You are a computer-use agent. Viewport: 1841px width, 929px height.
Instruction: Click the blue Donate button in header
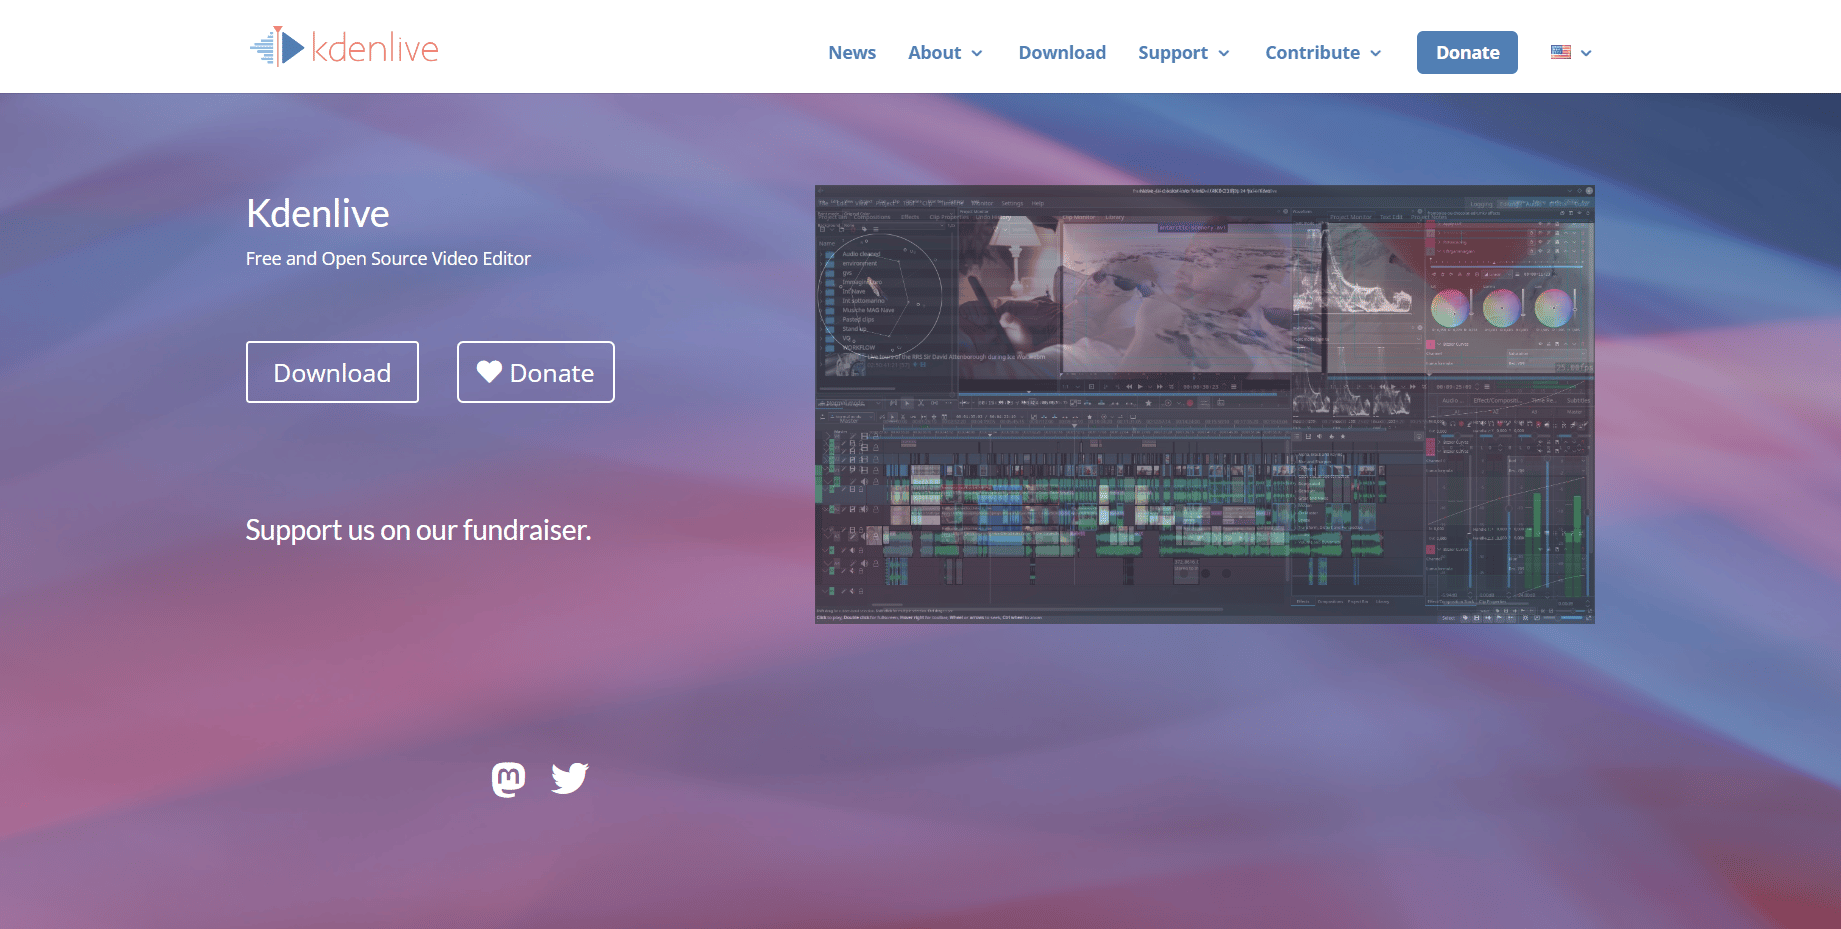coord(1467,52)
